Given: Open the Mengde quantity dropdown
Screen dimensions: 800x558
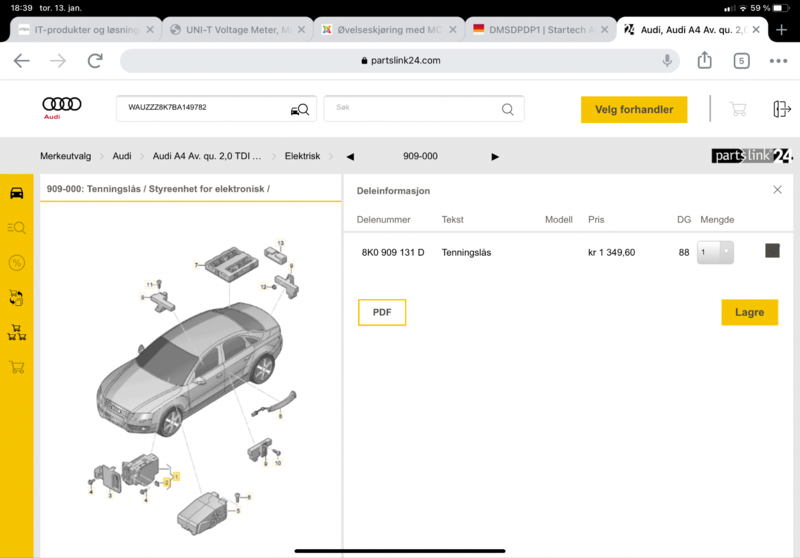Looking at the screenshot, I should (x=717, y=253).
